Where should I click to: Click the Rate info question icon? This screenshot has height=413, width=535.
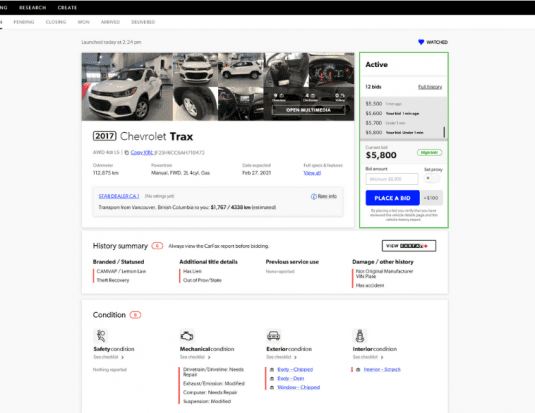coord(314,197)
